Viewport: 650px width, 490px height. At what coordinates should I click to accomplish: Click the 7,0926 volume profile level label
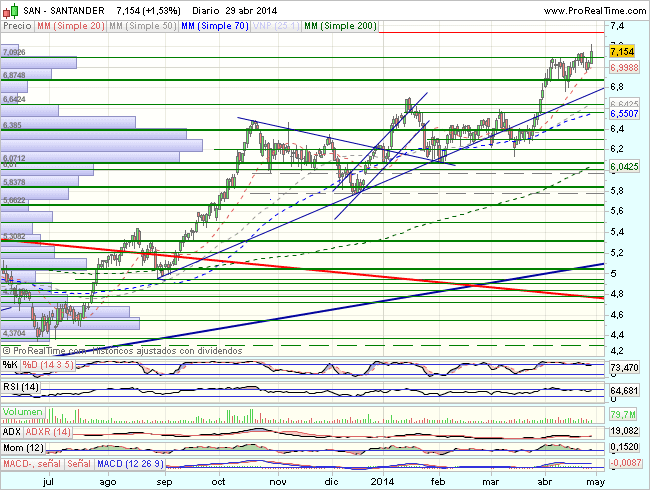tap(14, 52)
